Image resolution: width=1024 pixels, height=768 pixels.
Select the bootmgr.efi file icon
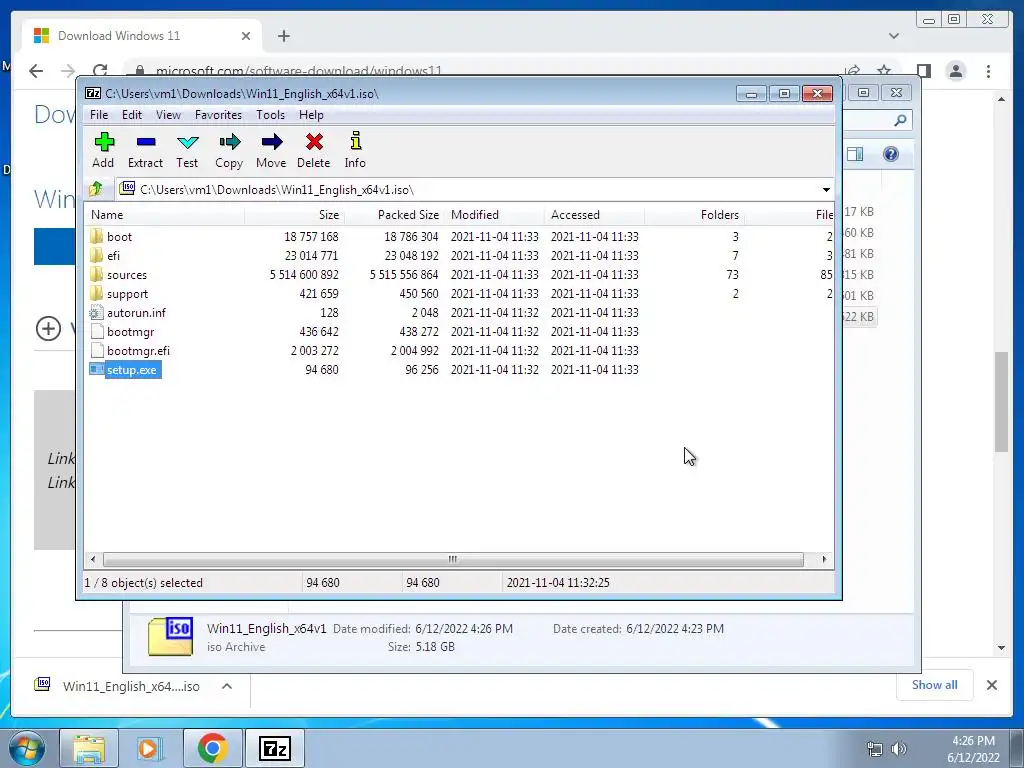(97, 350)
